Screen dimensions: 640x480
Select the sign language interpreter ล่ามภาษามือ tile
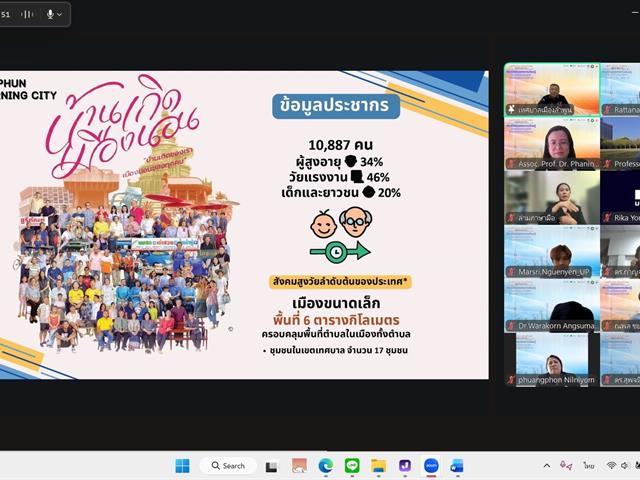552,198
